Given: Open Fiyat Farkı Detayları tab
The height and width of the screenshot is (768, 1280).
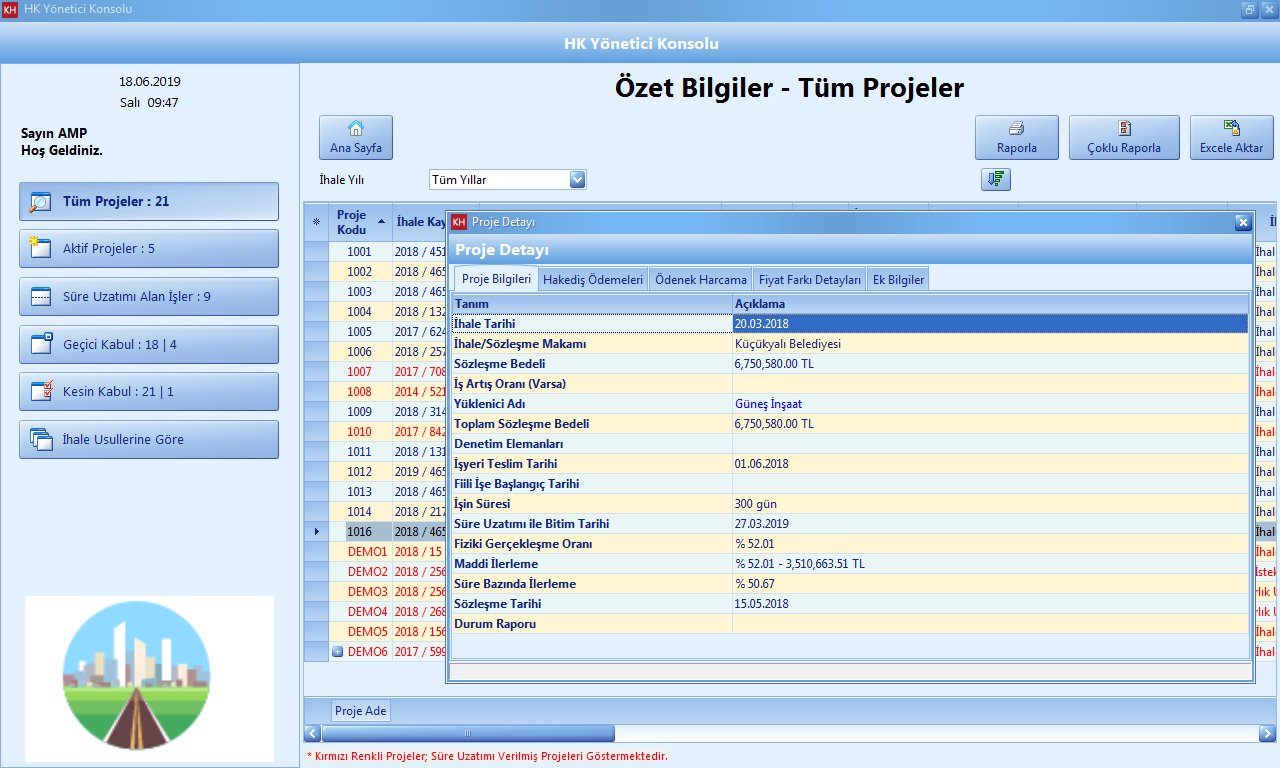Looking at the screenshot, I should tap(809, 280).
